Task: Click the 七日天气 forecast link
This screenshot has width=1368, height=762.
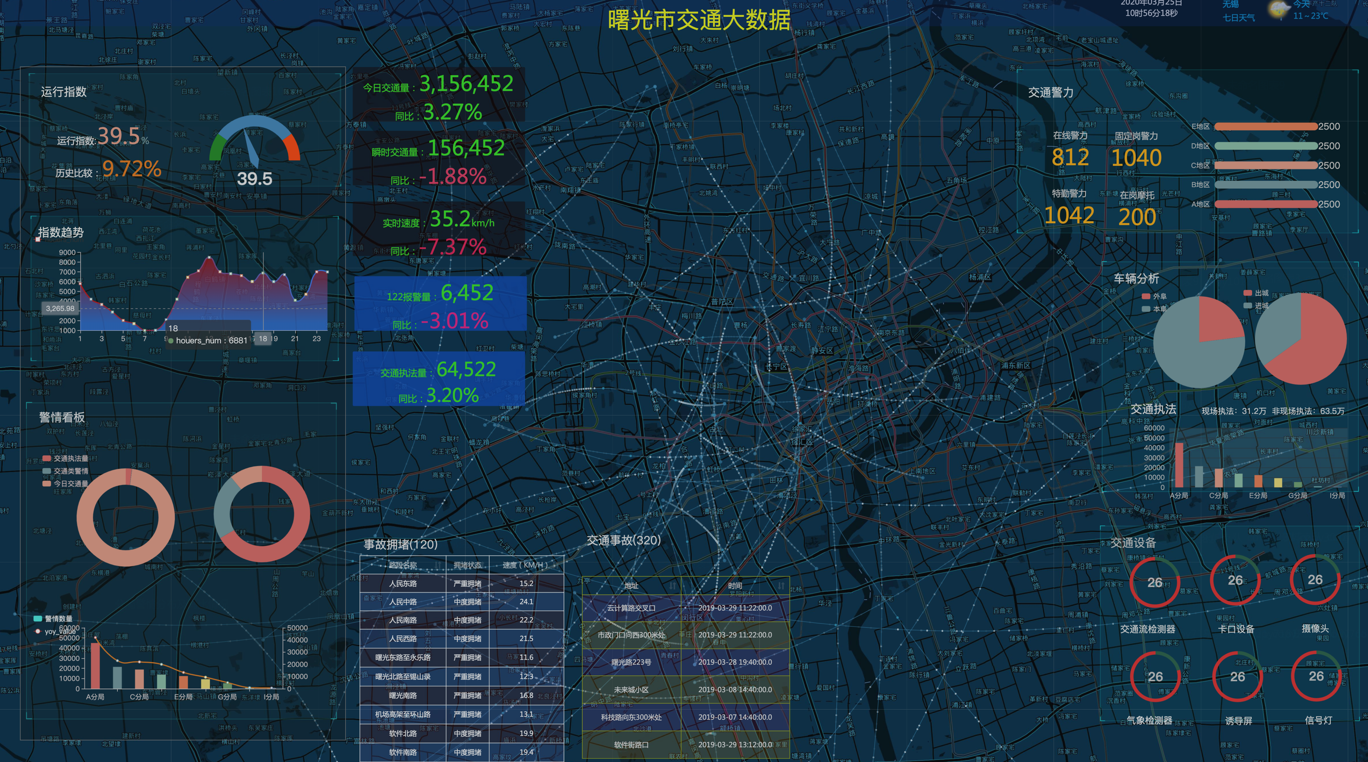Action: (1238, 18)
